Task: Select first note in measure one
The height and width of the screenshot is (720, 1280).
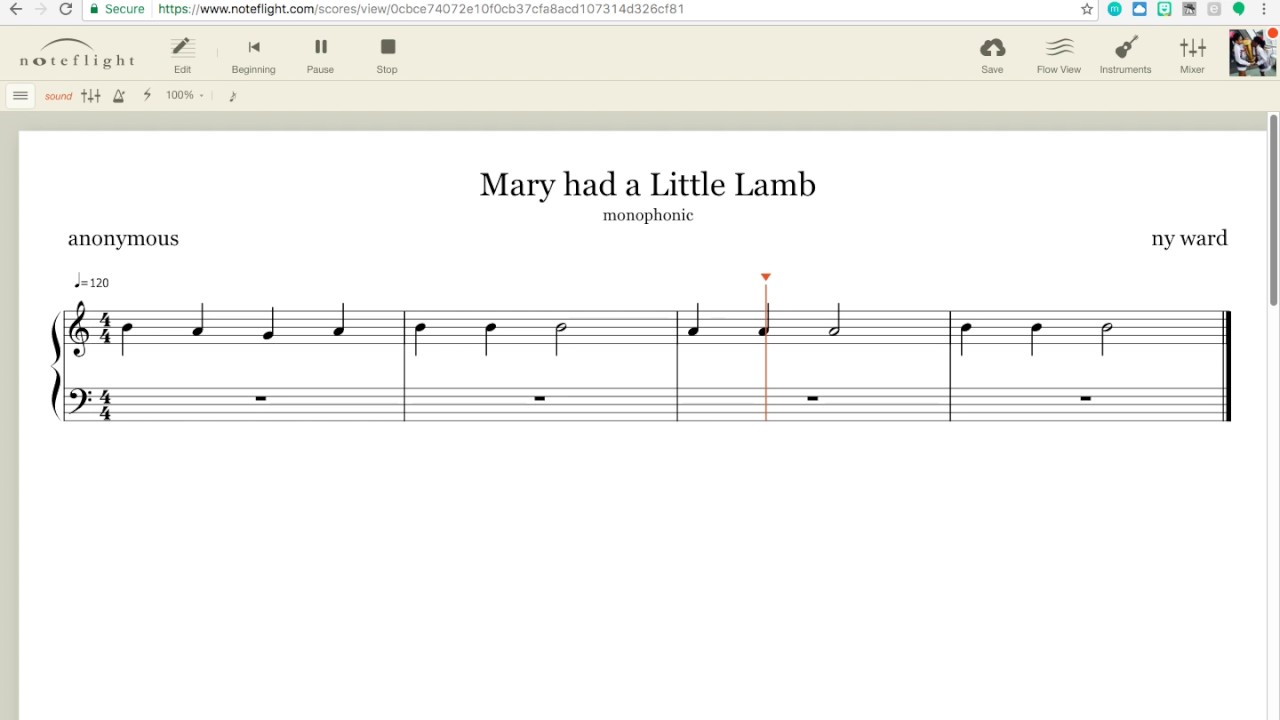Action: pyautogui.click(x=127, y=328)
